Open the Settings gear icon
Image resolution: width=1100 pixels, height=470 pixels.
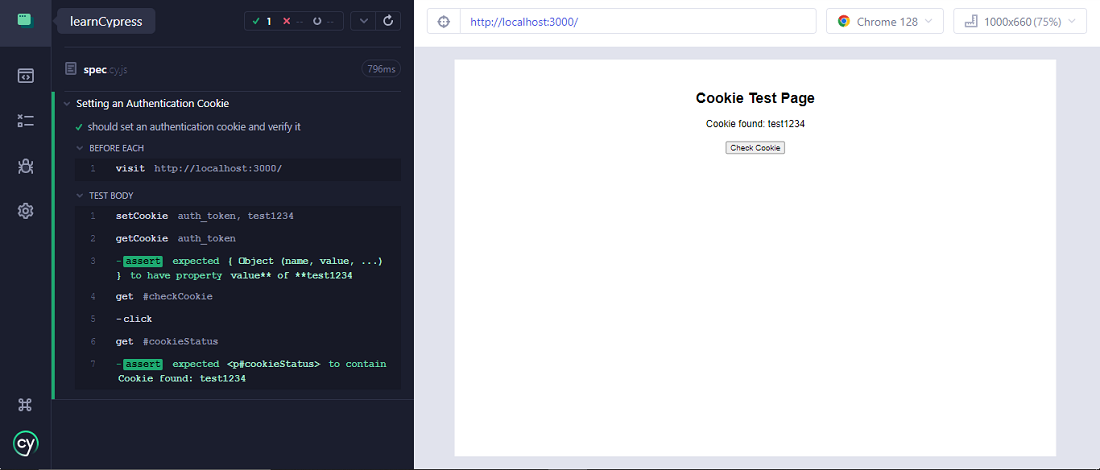(25, 210)
